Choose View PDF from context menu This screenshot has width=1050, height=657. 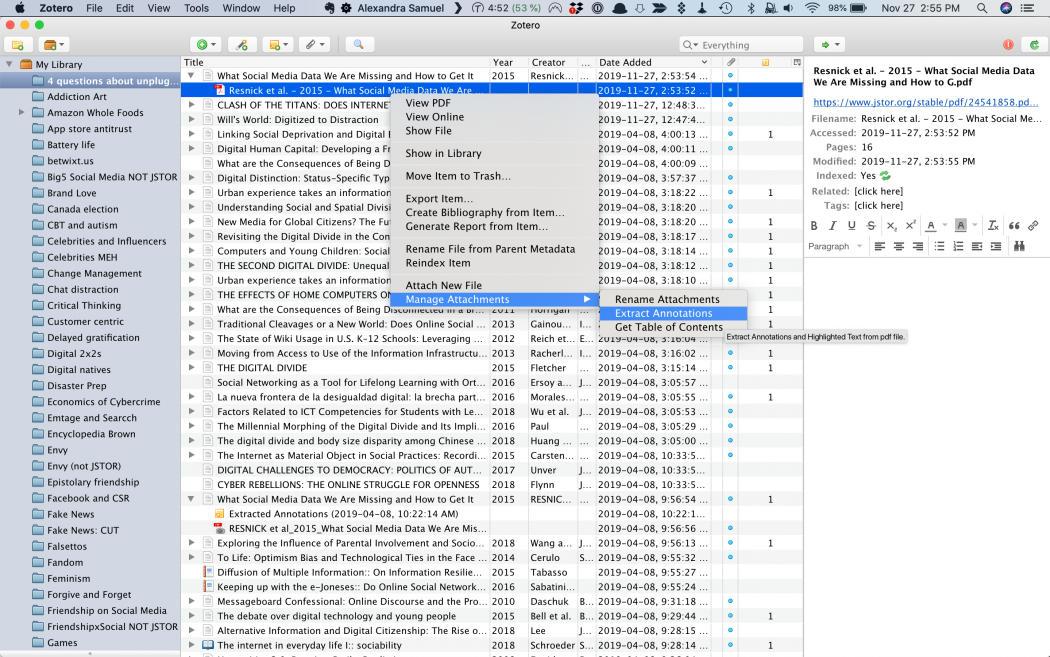pyautogui.click(x=428, y=103)
